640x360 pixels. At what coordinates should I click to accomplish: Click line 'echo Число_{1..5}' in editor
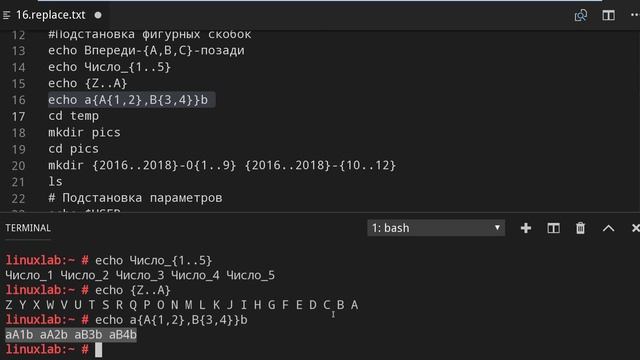pos(109,67)
